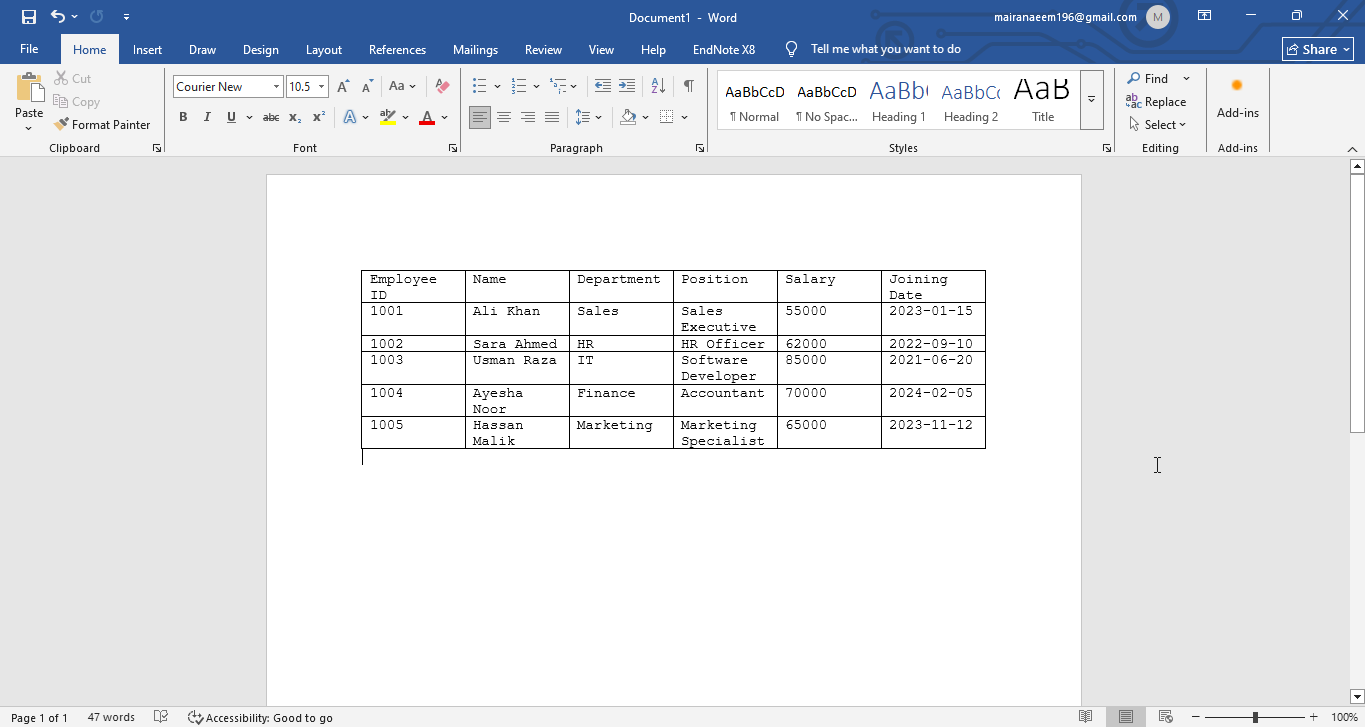Expand the font color dropdown arrow

point(445,117)
